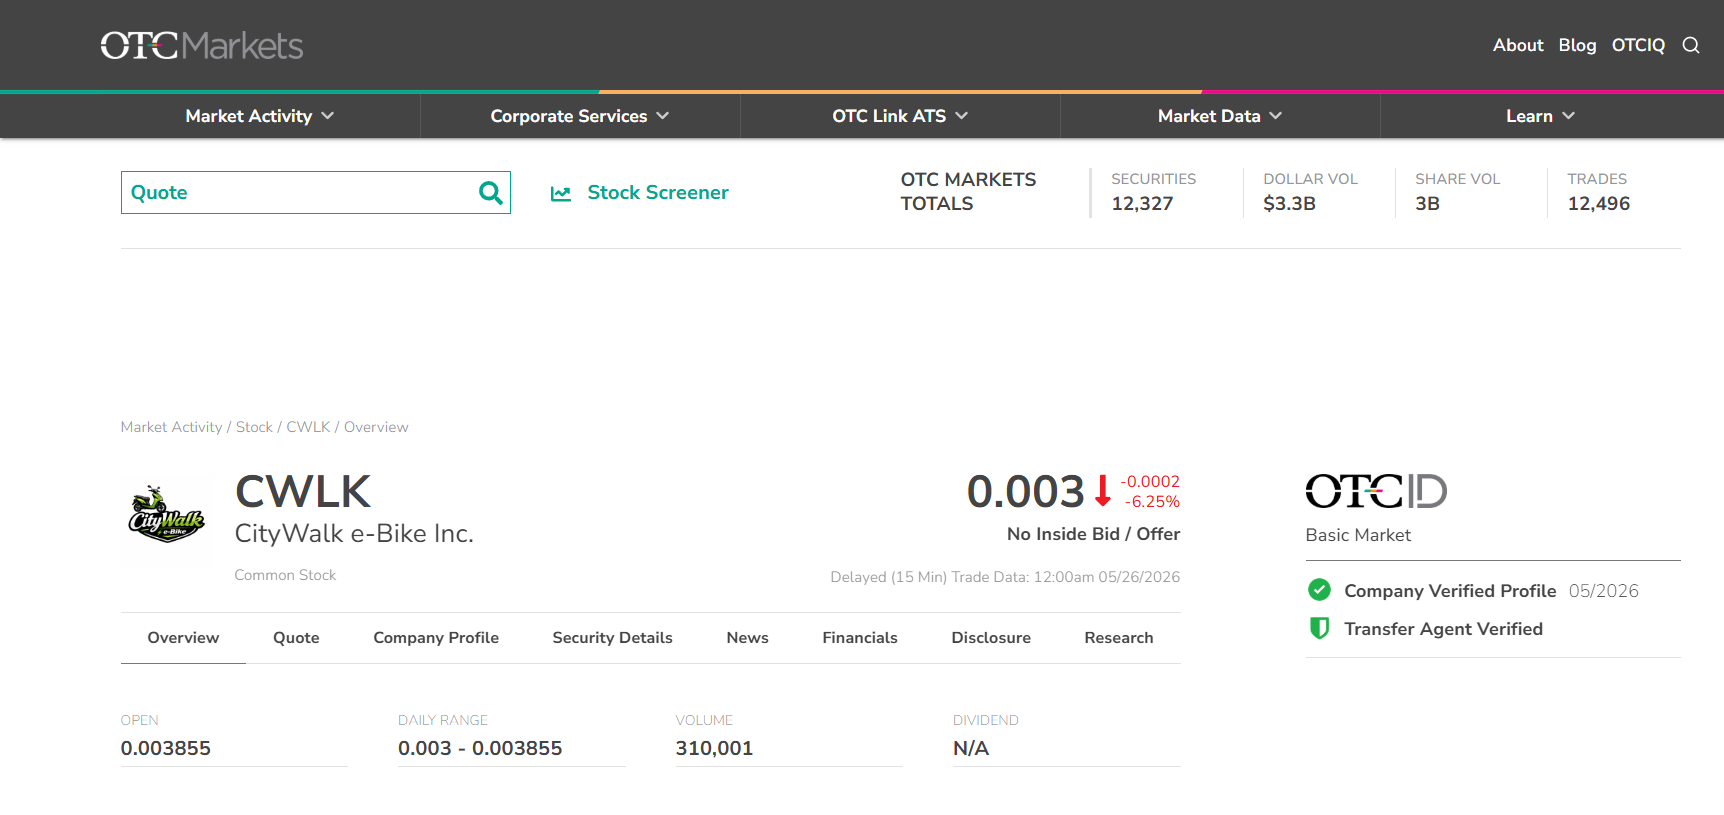Click the No Inside Bid / Offer text
This screenshot has width=1724, height=815.
point(1093,534)
